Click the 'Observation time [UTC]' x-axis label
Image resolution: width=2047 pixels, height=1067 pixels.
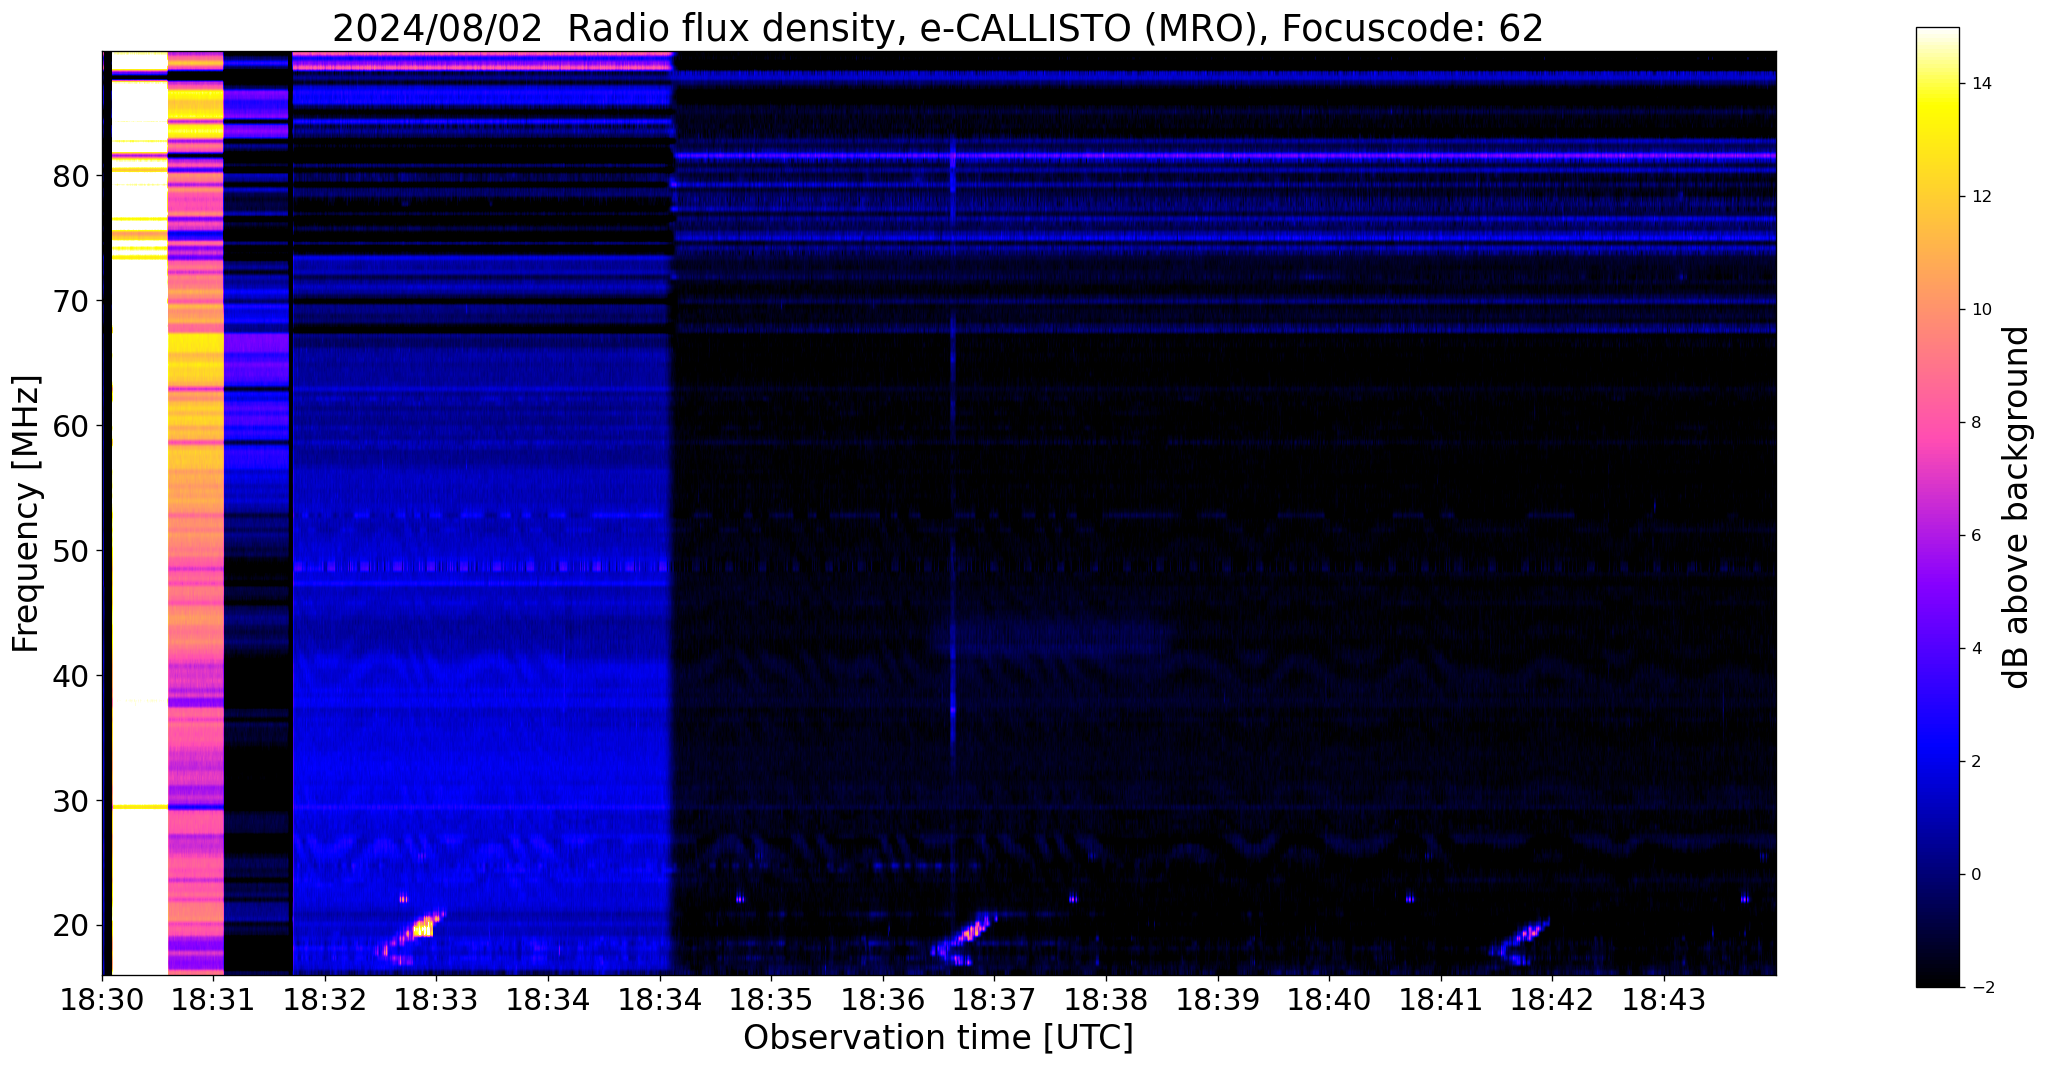938,1038
